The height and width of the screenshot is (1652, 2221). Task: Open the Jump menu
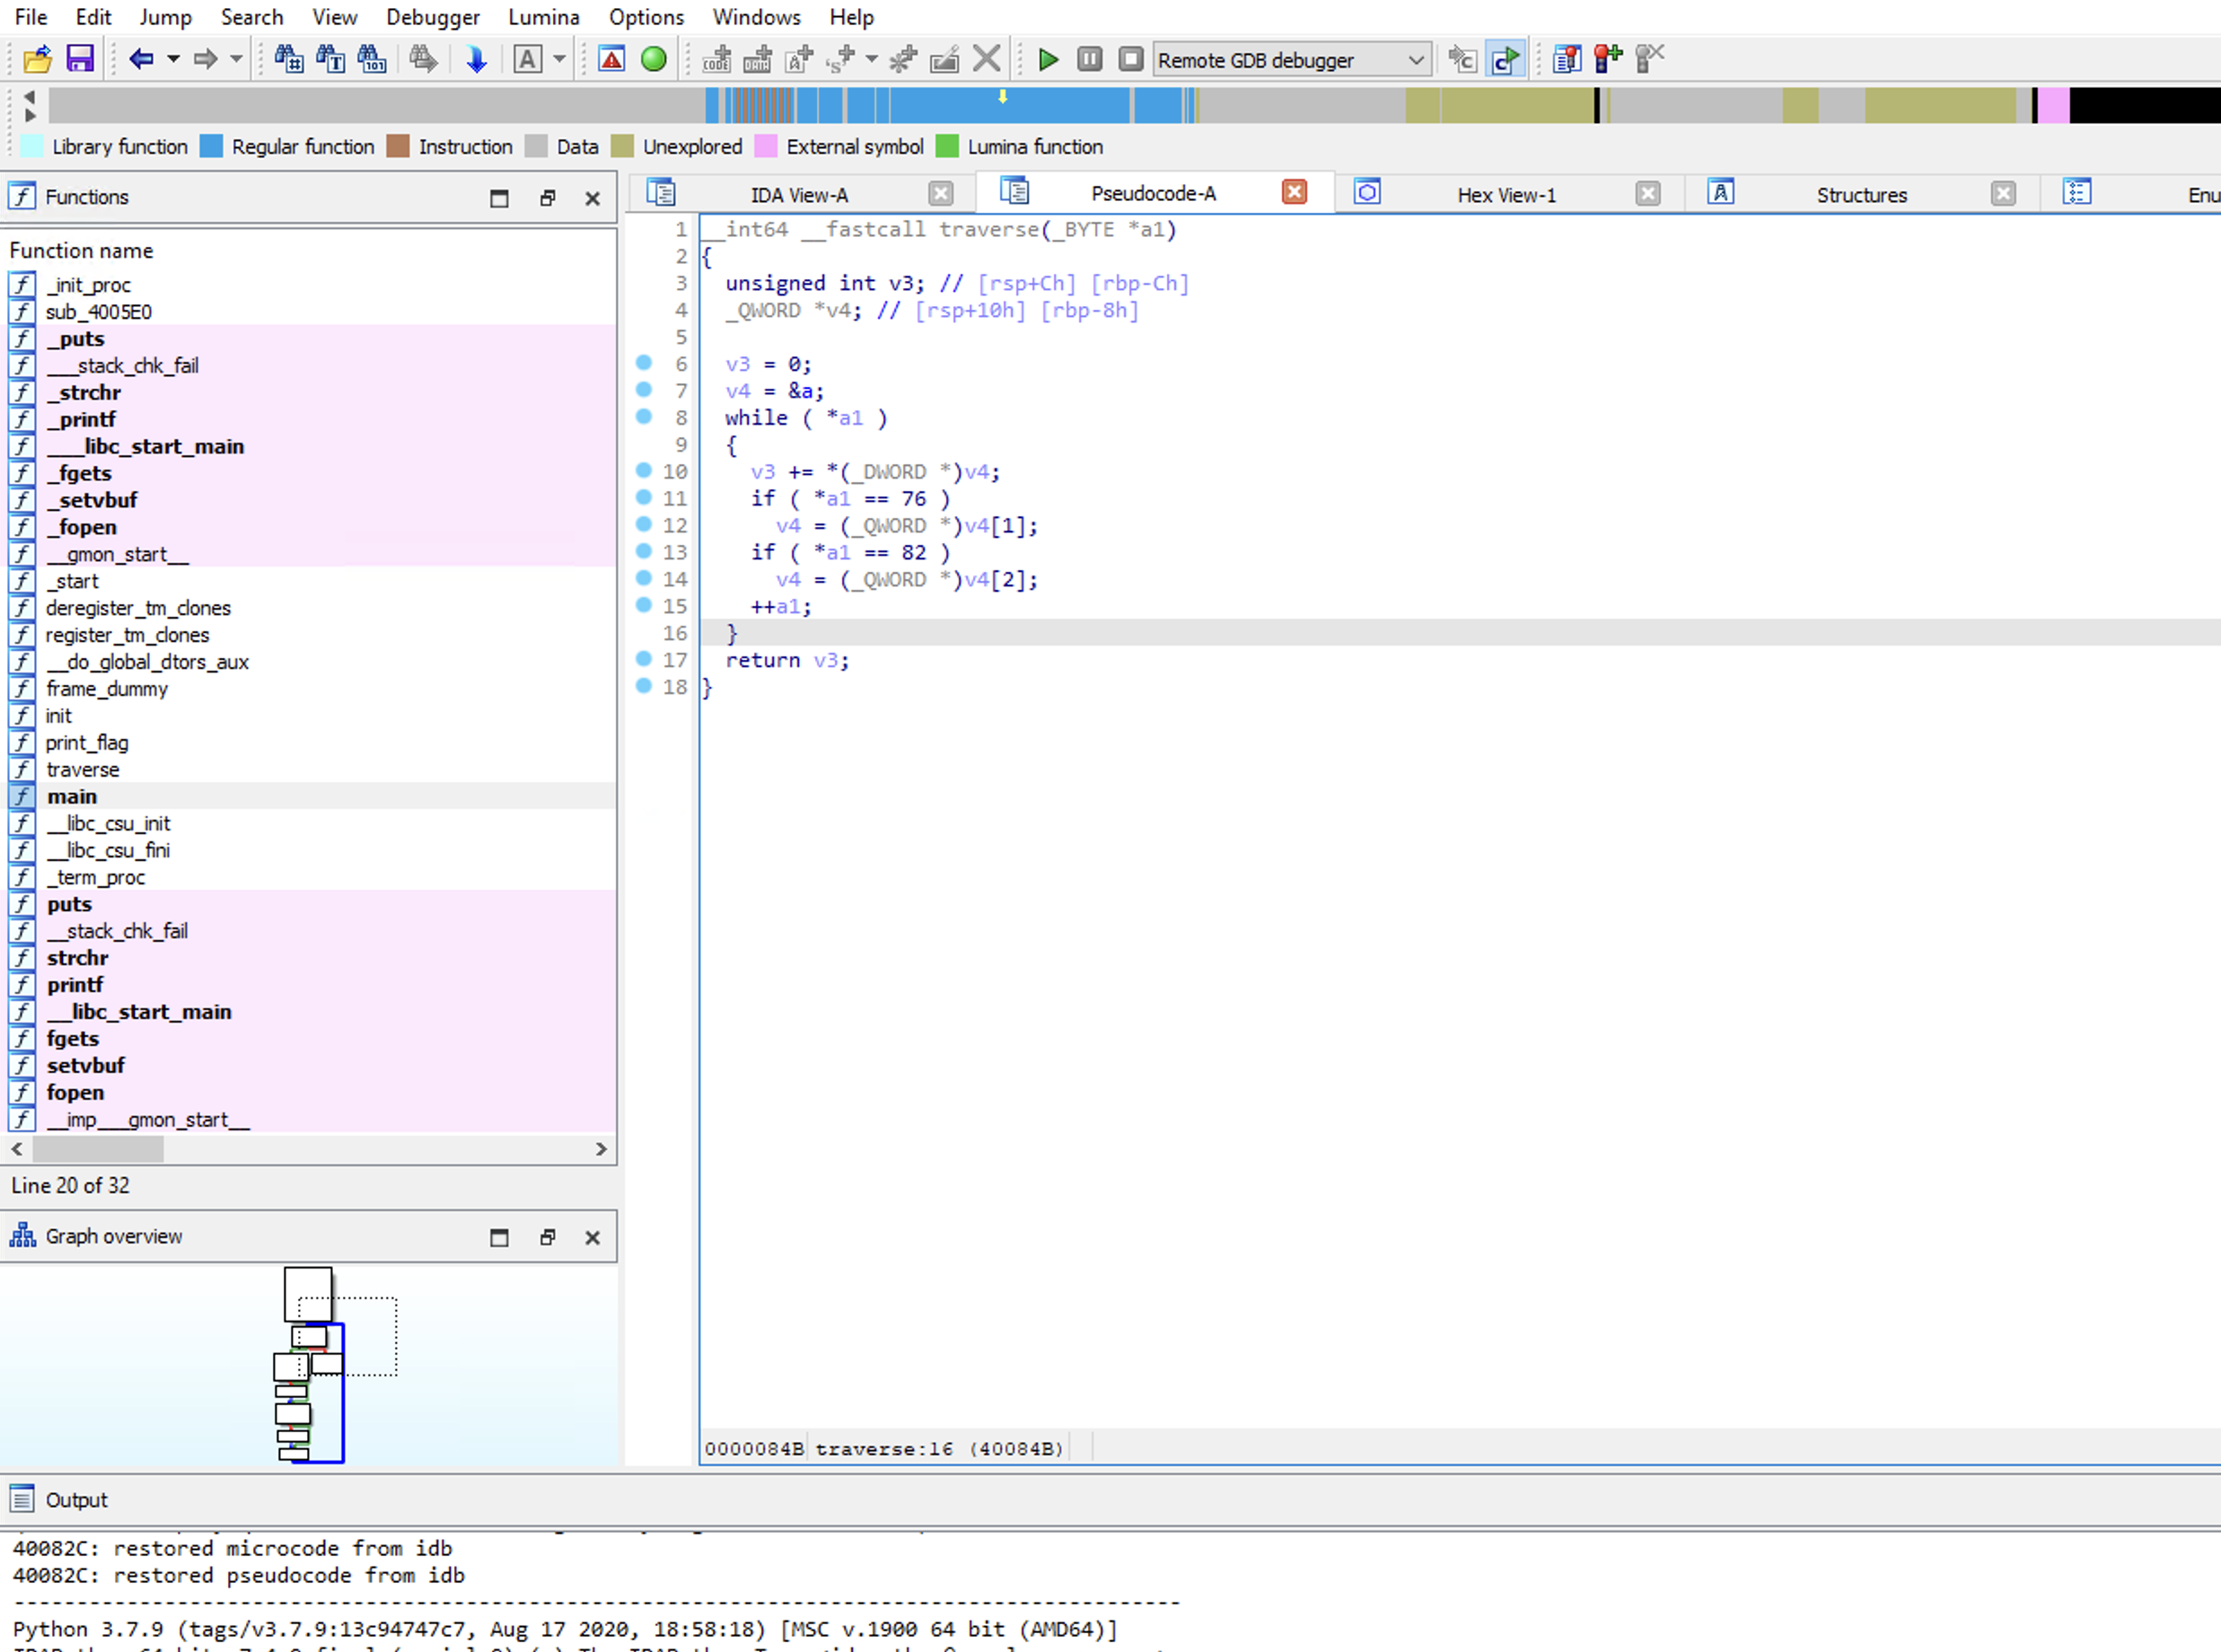click(x=165, y=17)
